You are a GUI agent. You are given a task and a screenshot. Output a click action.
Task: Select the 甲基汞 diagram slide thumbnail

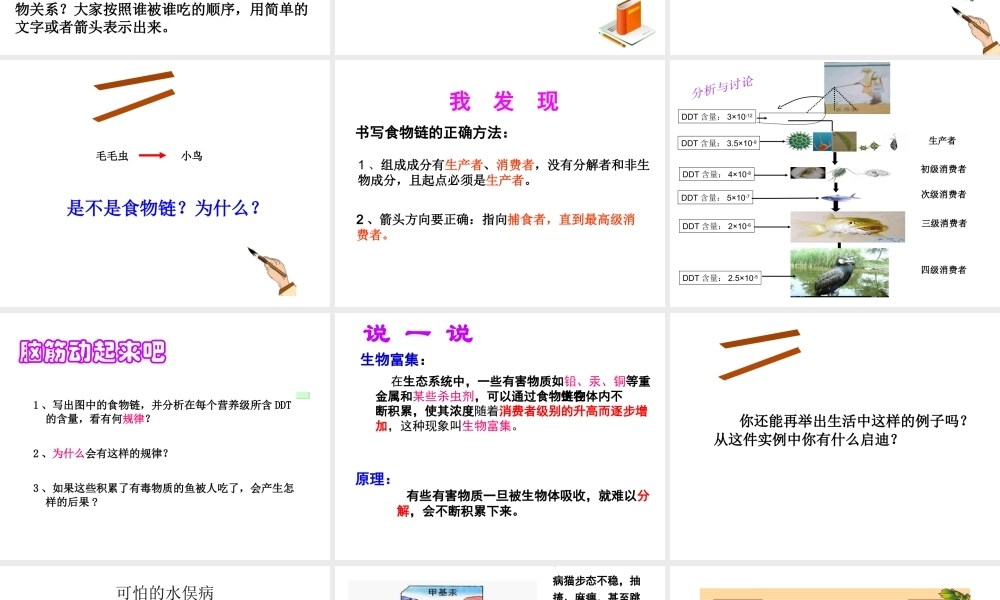[499, 583]
